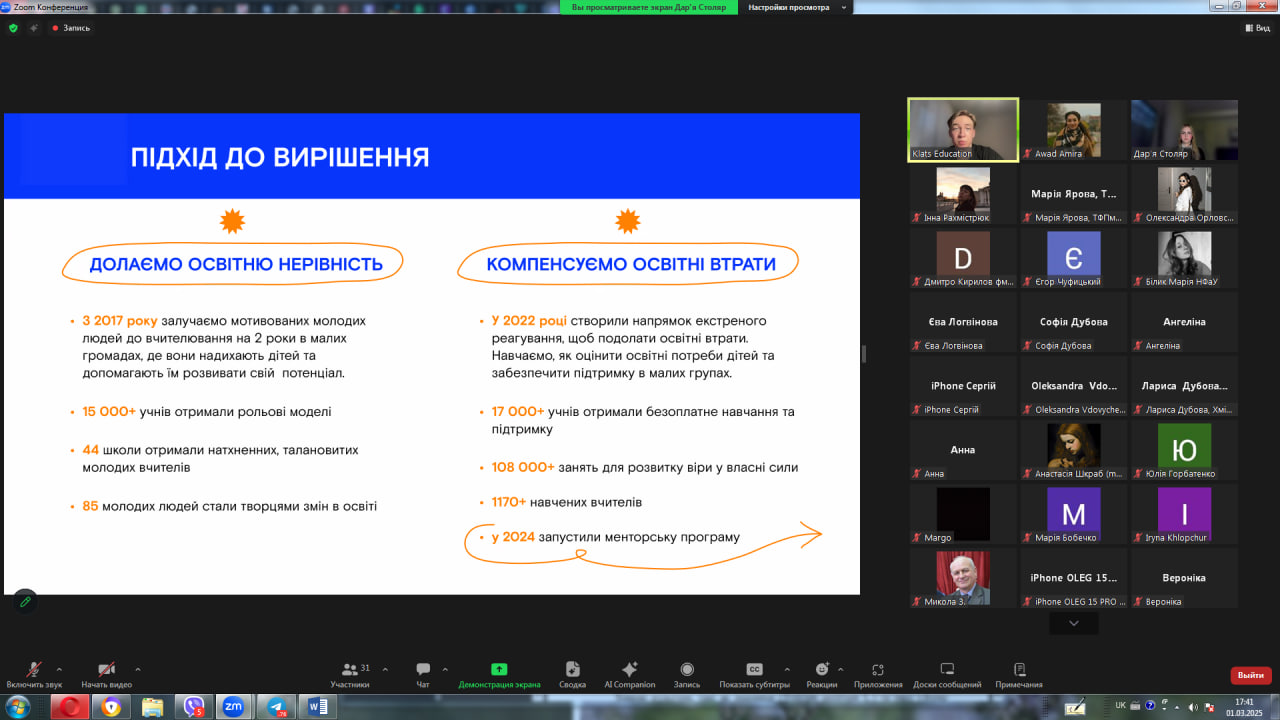Open the Сводка summary tool
The image size is (1280, 720).
572,675
